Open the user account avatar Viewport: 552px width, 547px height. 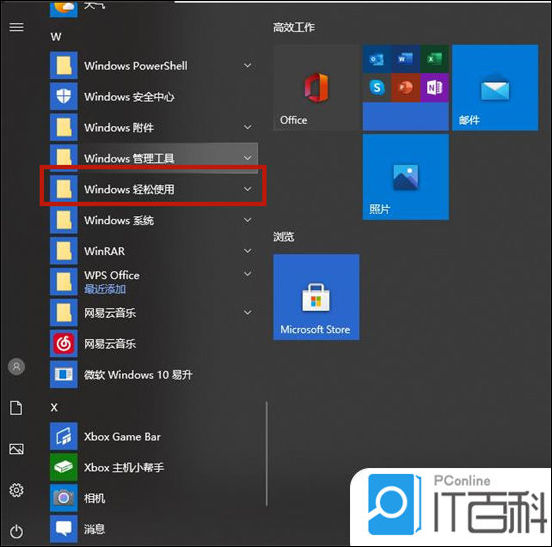[x=17, y=367]
